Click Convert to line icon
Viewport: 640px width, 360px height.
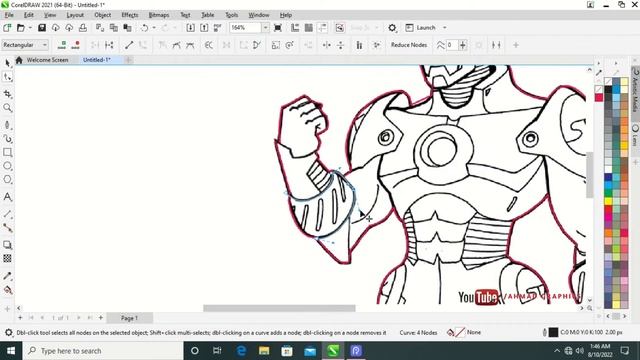(129, 45)
